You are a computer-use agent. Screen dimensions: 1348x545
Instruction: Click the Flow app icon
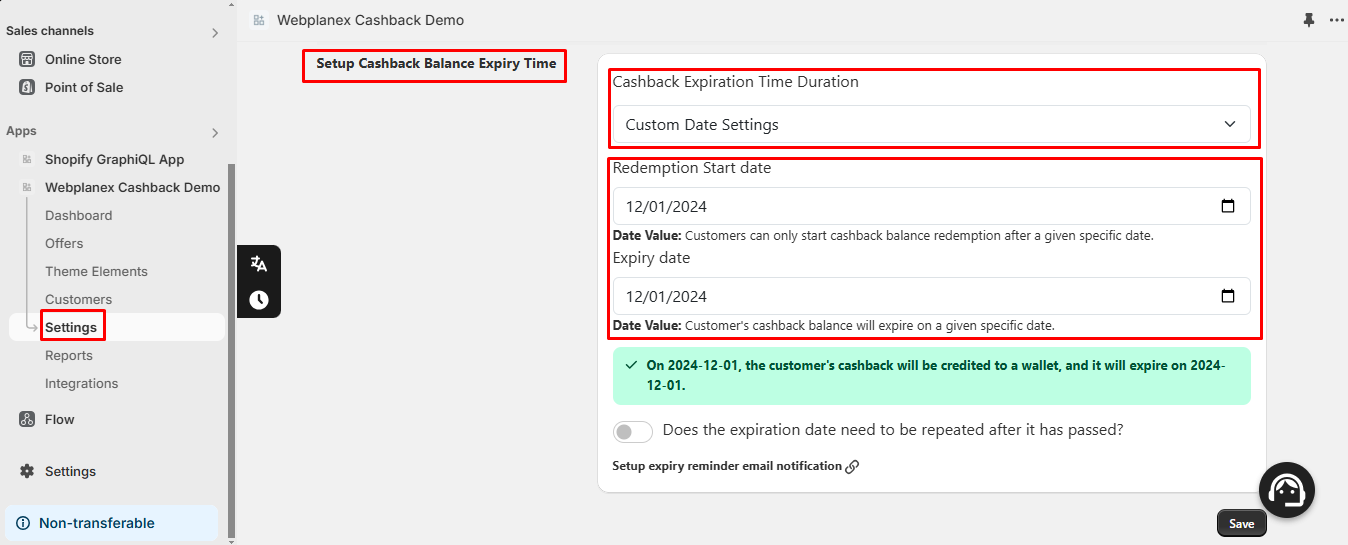[27, 419]
